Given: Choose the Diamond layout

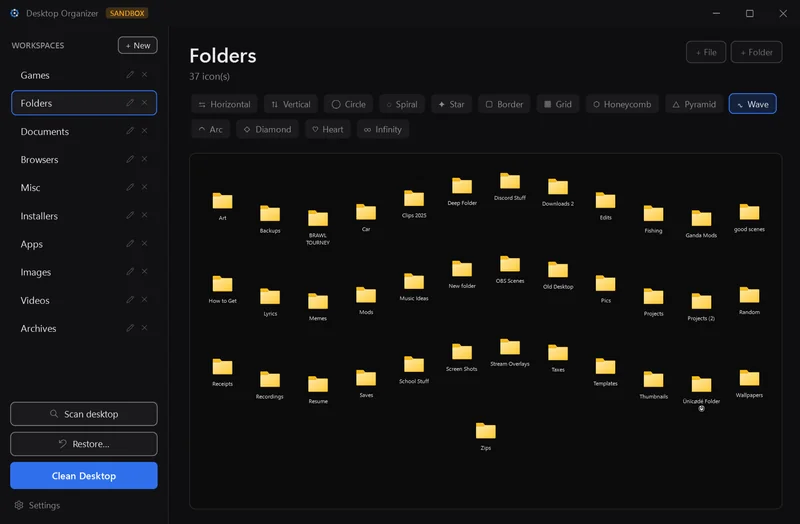Looking at the screenshot, I should point(267,130).
